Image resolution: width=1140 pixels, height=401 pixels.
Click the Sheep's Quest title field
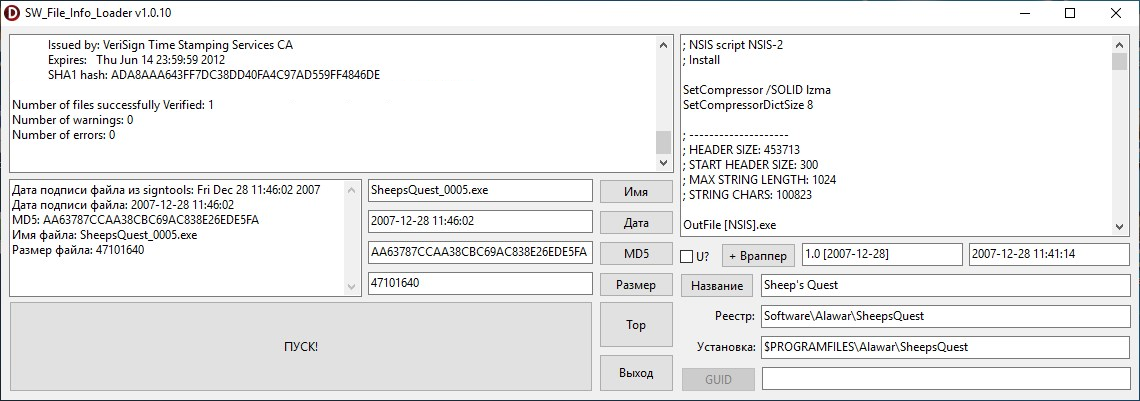pyautogui.click(x=945, y=285)
